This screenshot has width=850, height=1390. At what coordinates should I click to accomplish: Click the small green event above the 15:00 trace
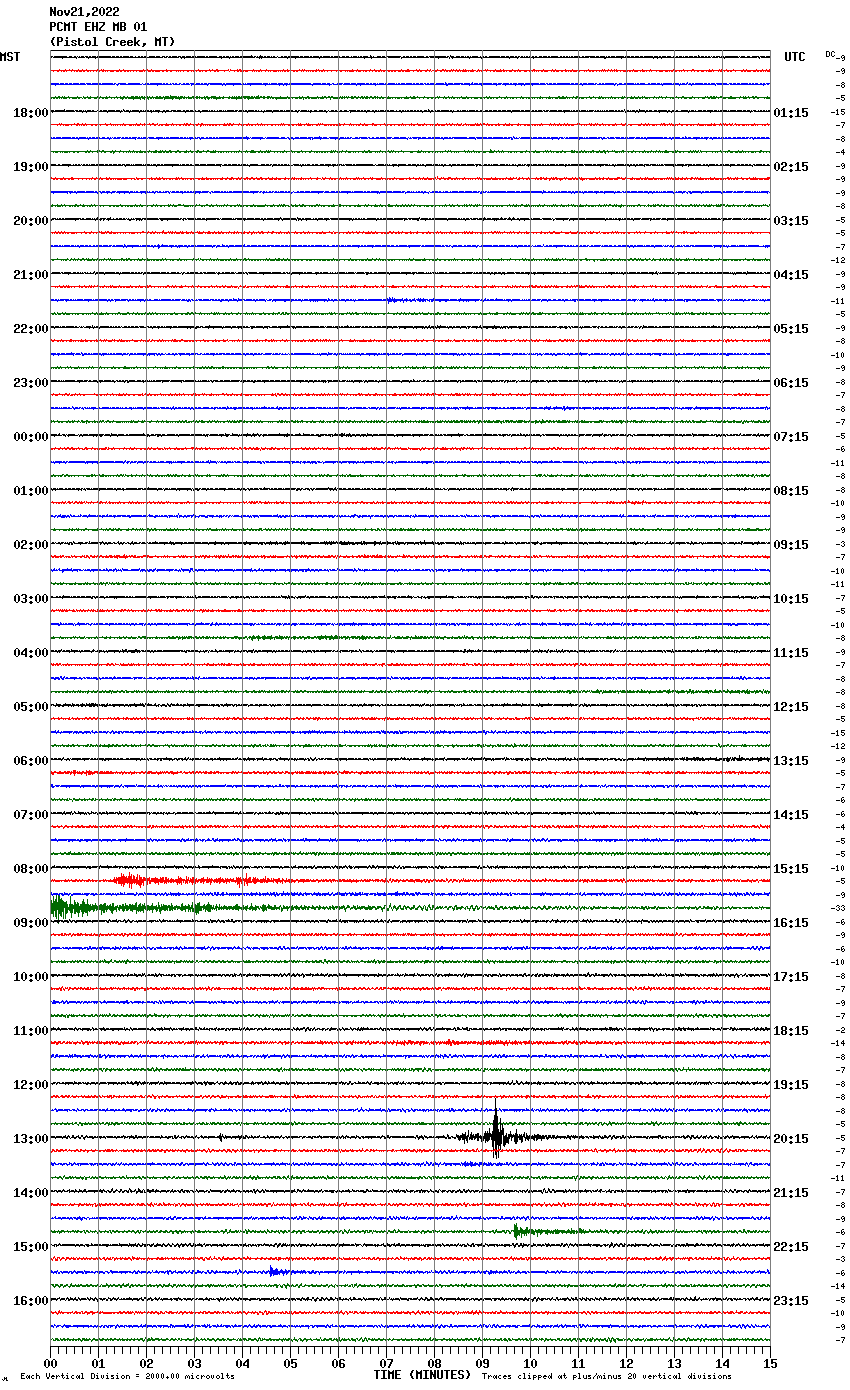(x=518, y=1231)
